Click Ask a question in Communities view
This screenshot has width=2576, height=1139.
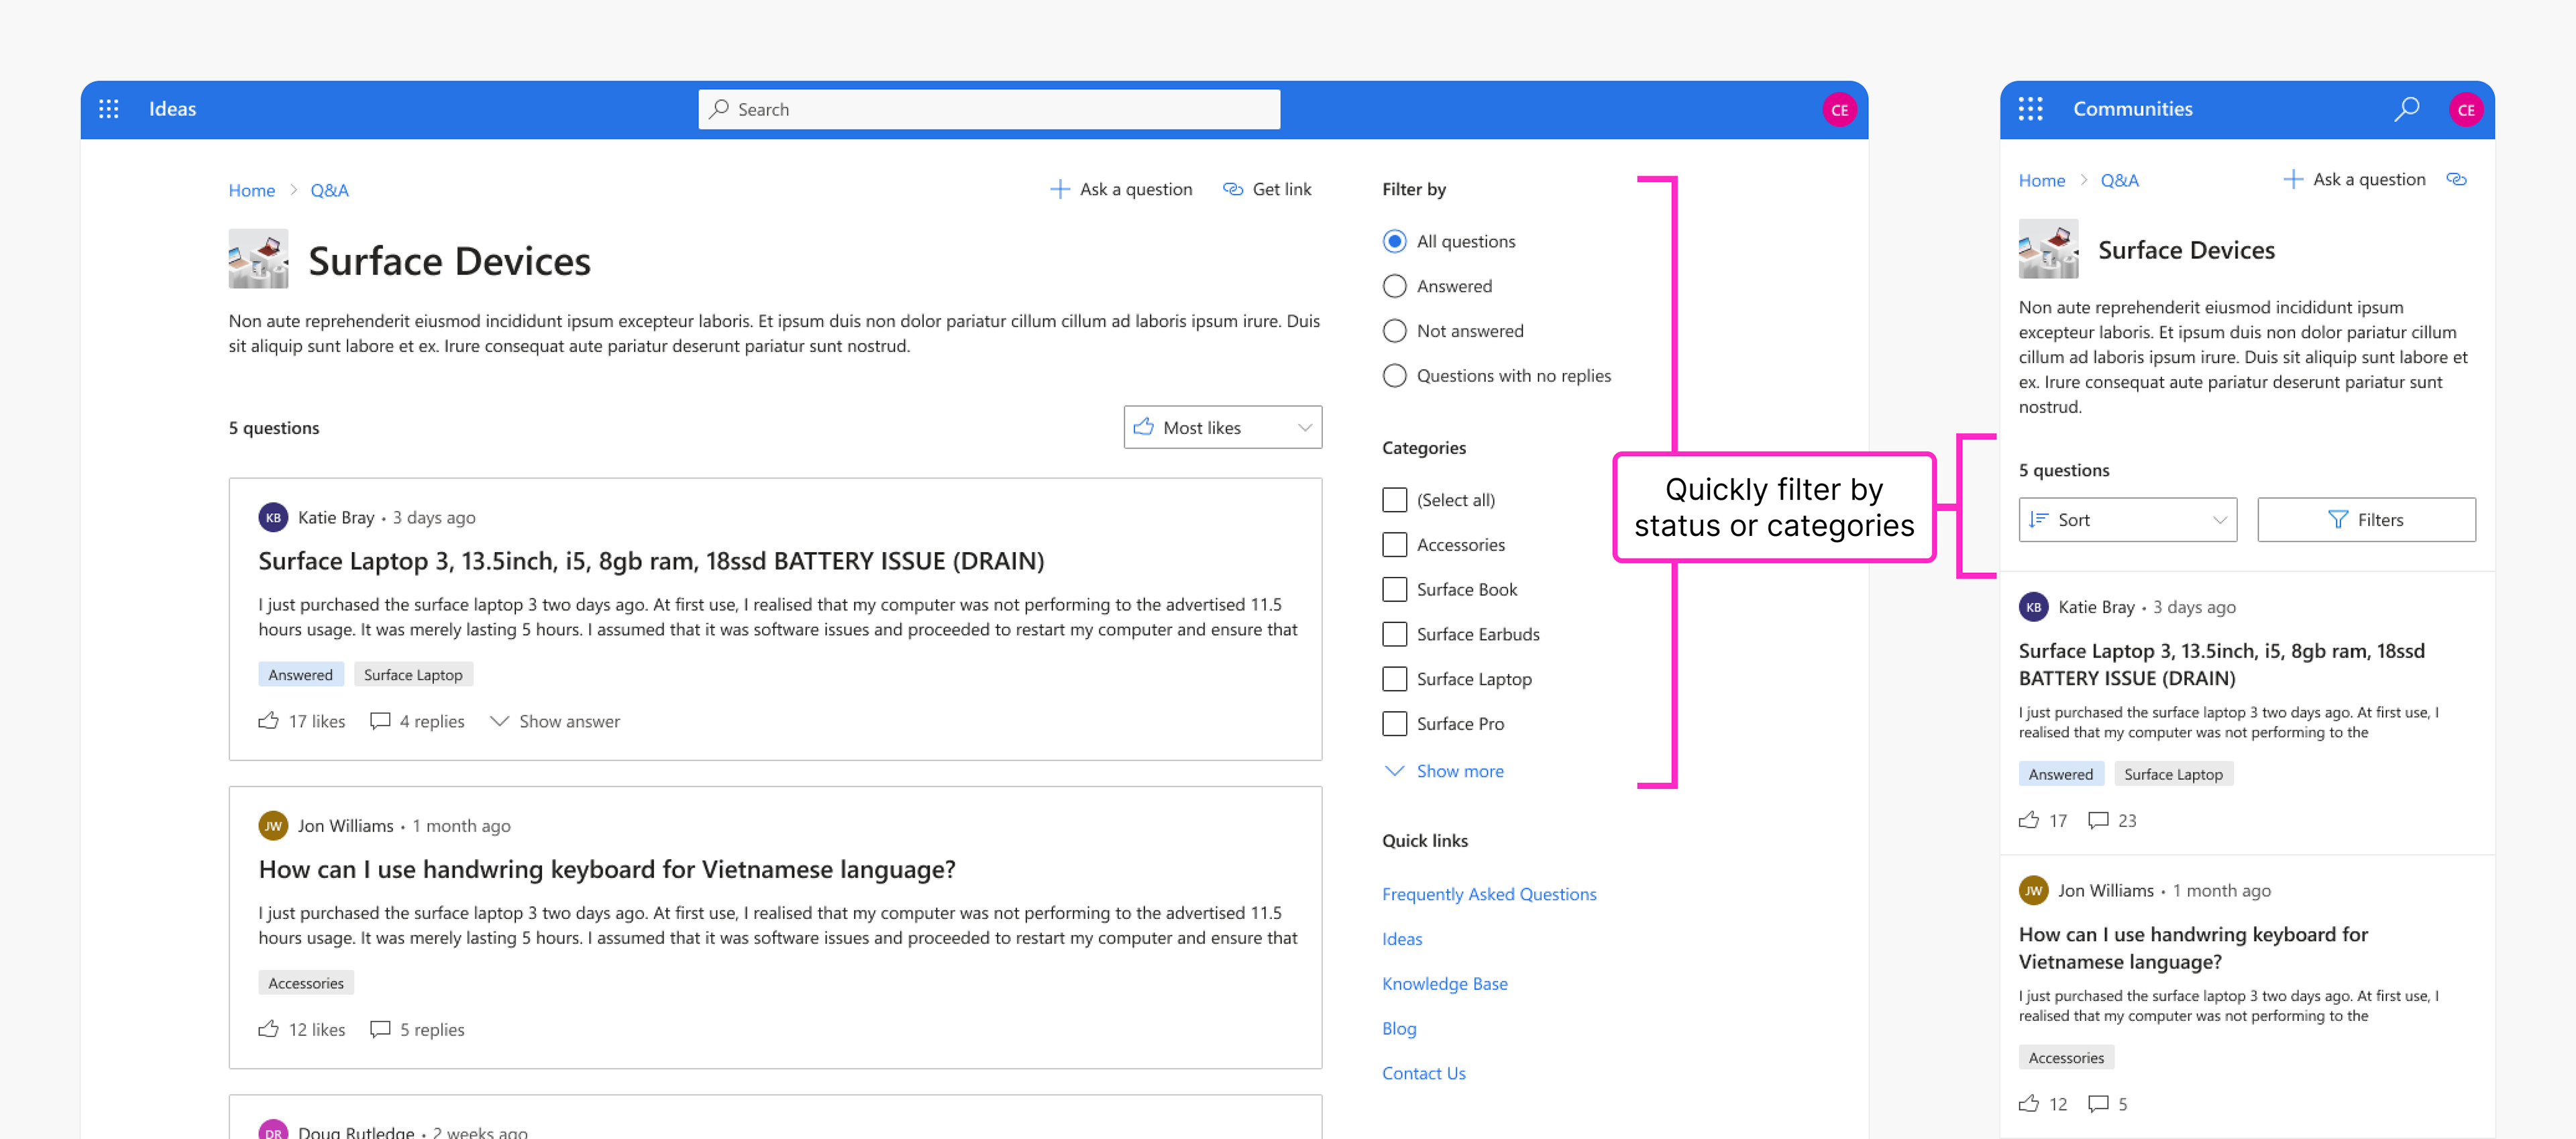pyautogui.click(x=2354, y=180)
